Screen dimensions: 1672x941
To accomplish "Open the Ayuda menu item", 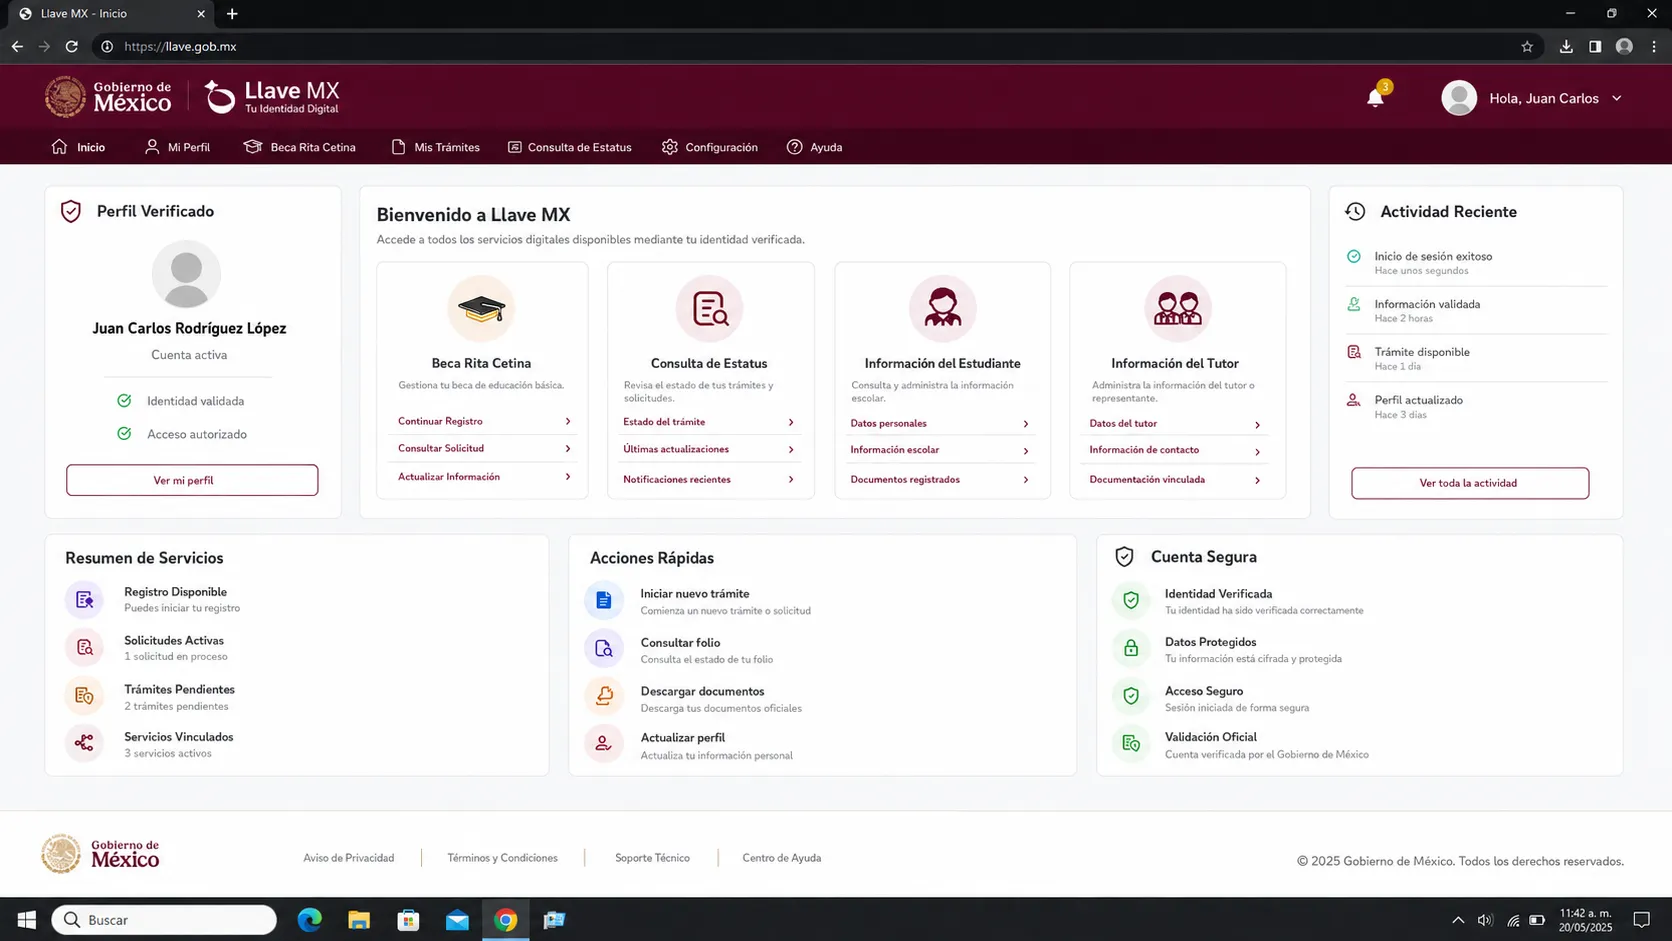I will point(815,147).
